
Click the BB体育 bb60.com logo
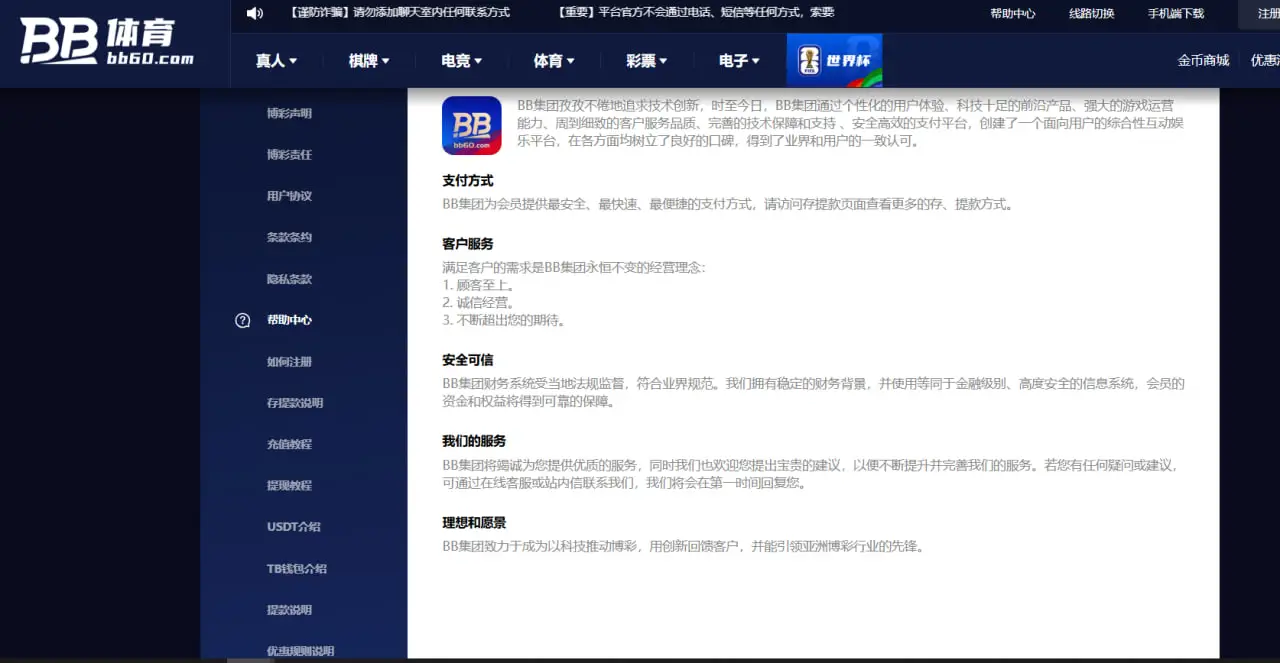(x=107, y=43)
